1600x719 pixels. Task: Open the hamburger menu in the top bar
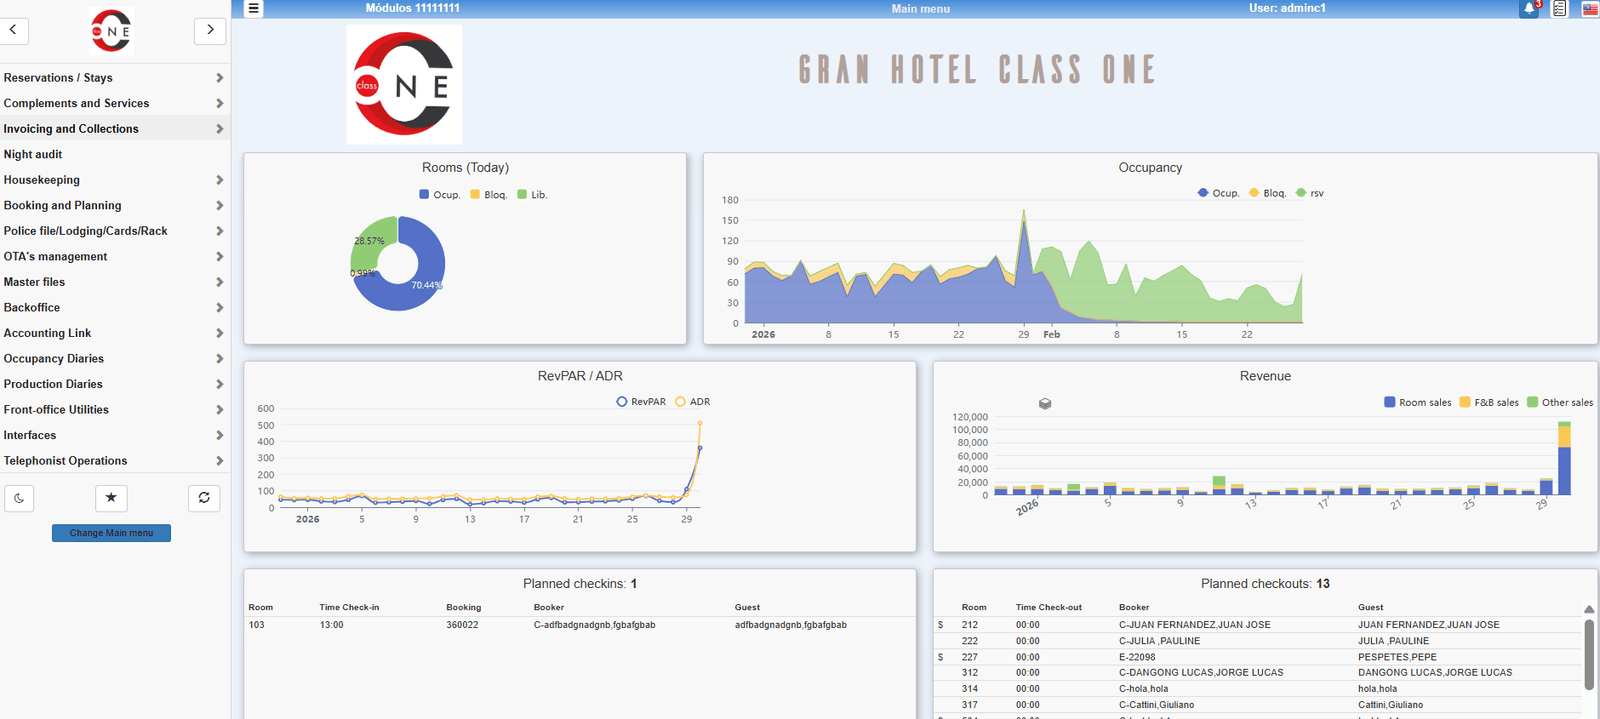254,8
